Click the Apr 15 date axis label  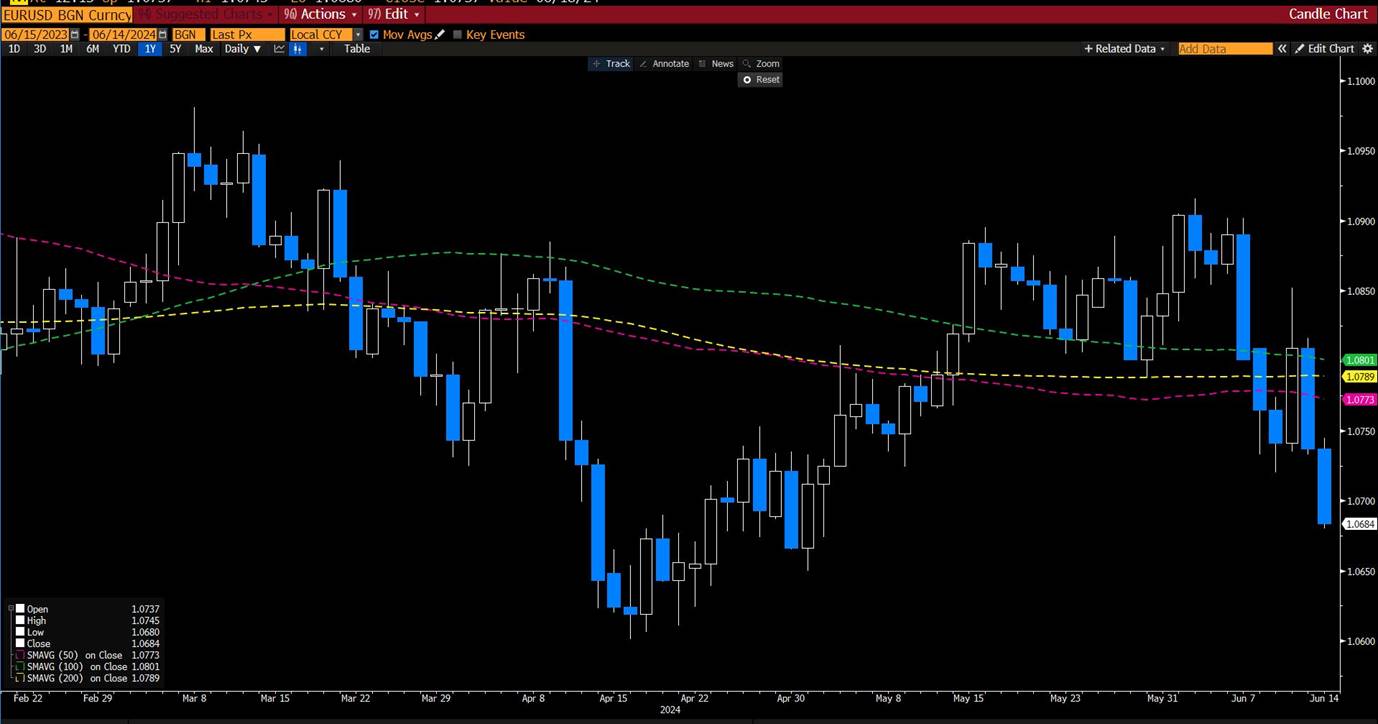tap(614, 698)
